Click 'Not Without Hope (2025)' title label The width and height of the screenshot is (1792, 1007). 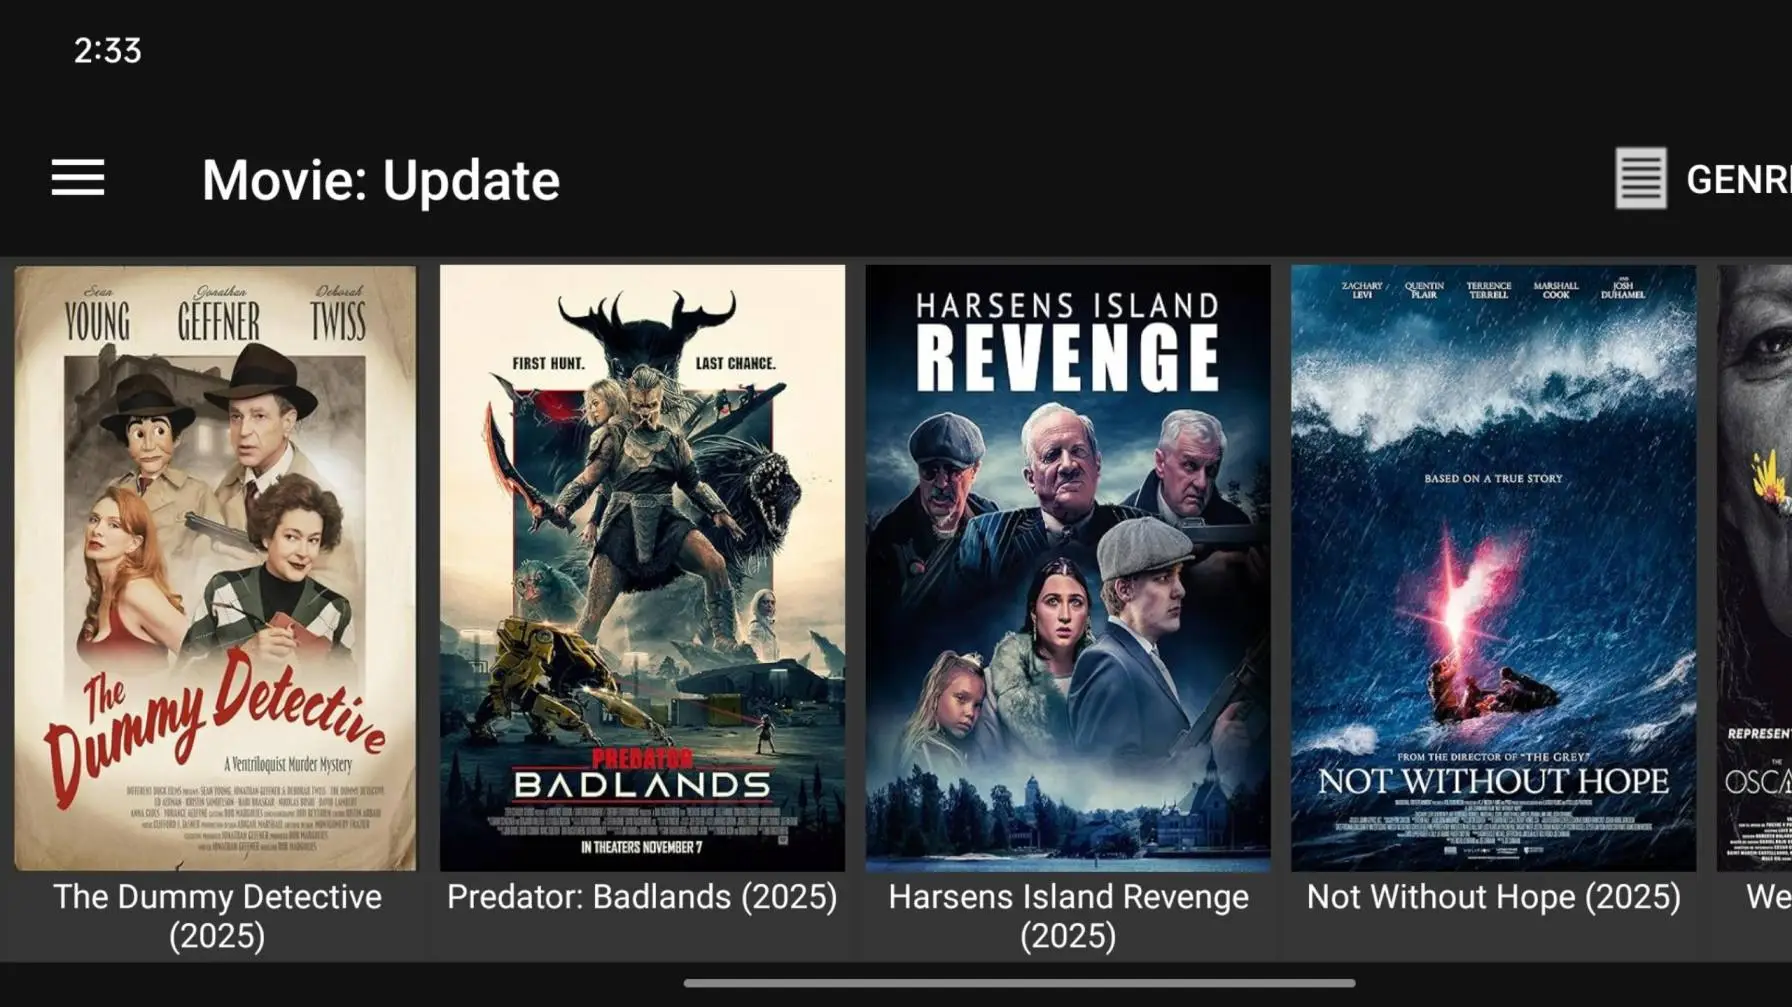click(1493, 897)
